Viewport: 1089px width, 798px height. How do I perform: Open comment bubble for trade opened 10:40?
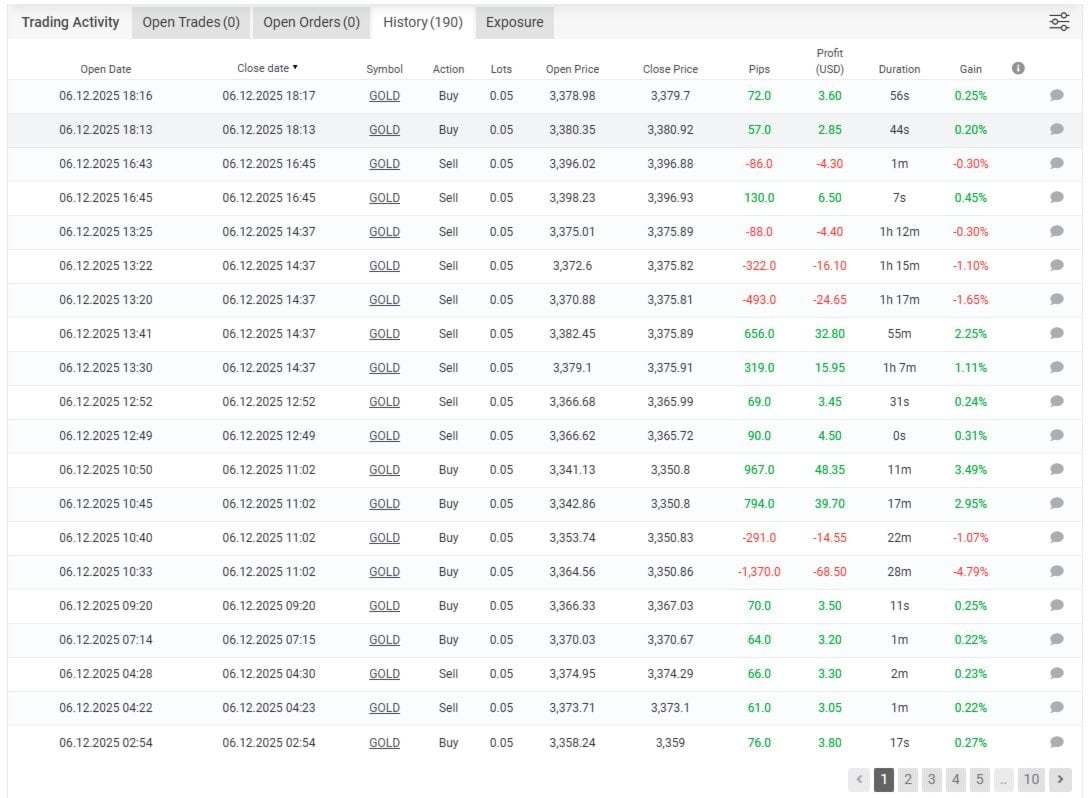pos(1057,538)
